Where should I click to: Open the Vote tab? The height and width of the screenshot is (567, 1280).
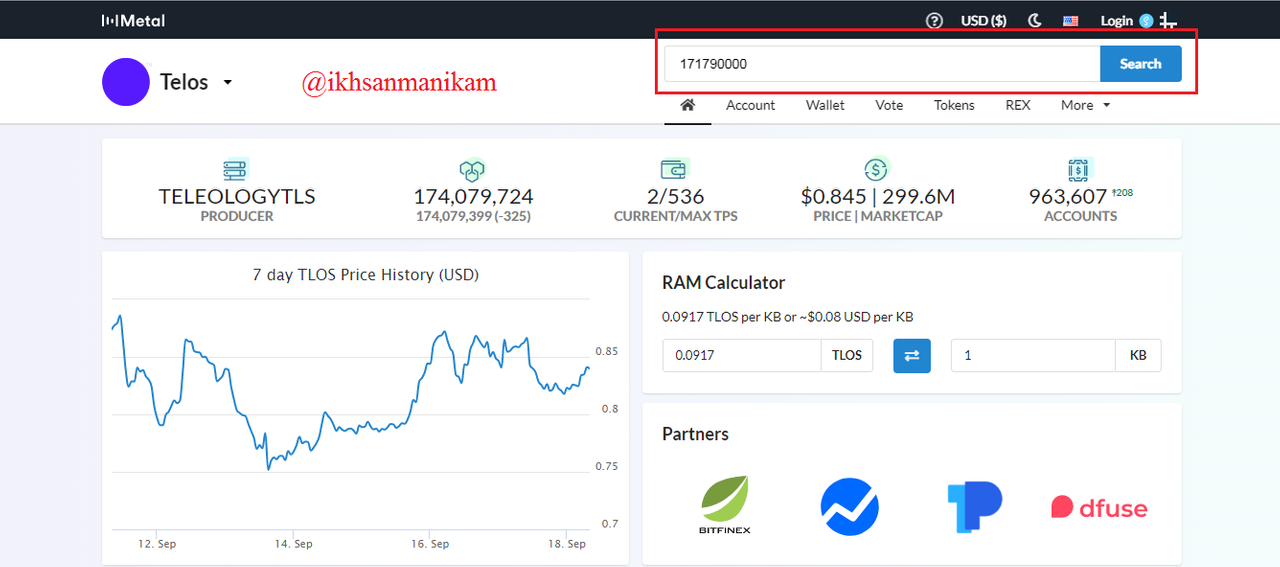coord(889,105)
